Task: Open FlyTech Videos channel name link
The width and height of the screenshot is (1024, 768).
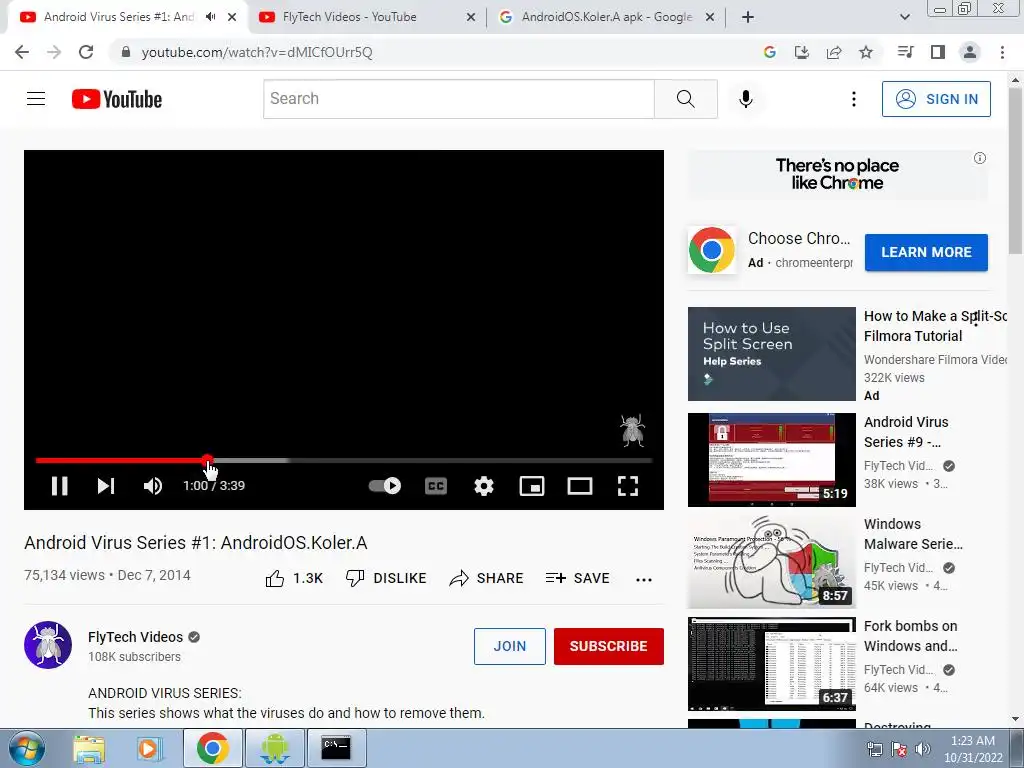Action: coord(135,637)
